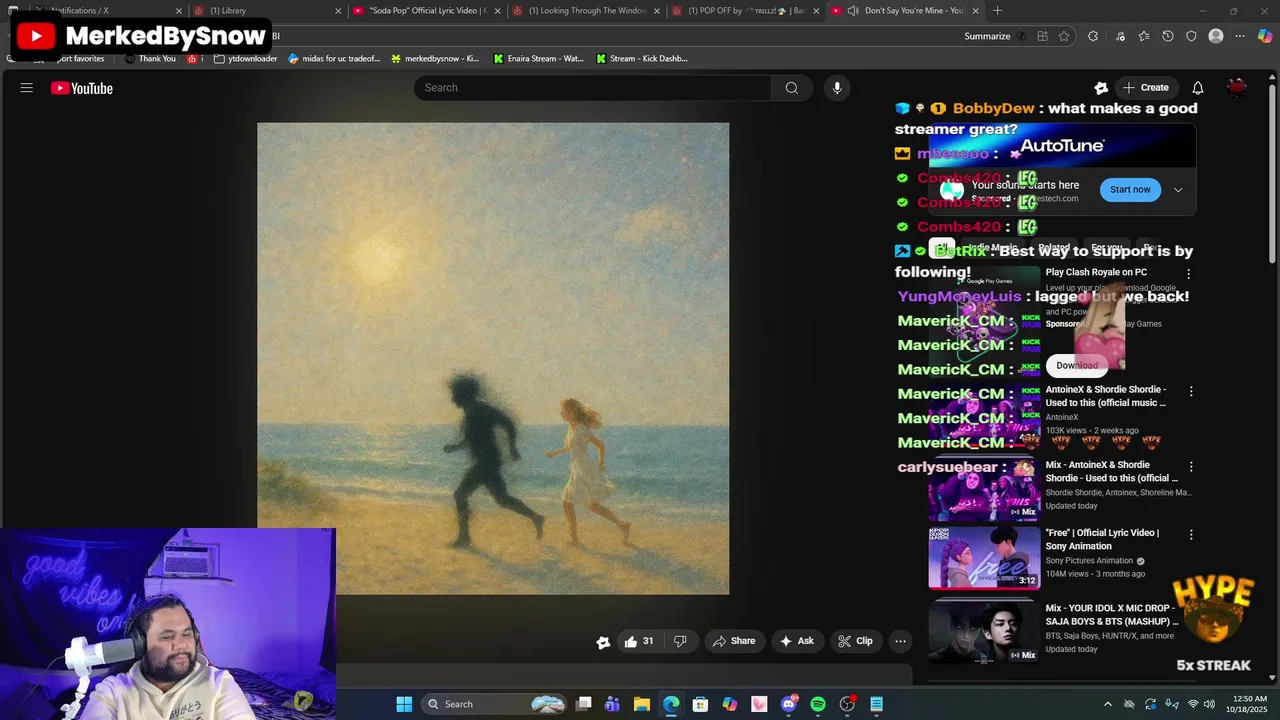
Task: Switch to "Soda Pop" Official Lyric Video tab
Action: [x=428, y=11]
